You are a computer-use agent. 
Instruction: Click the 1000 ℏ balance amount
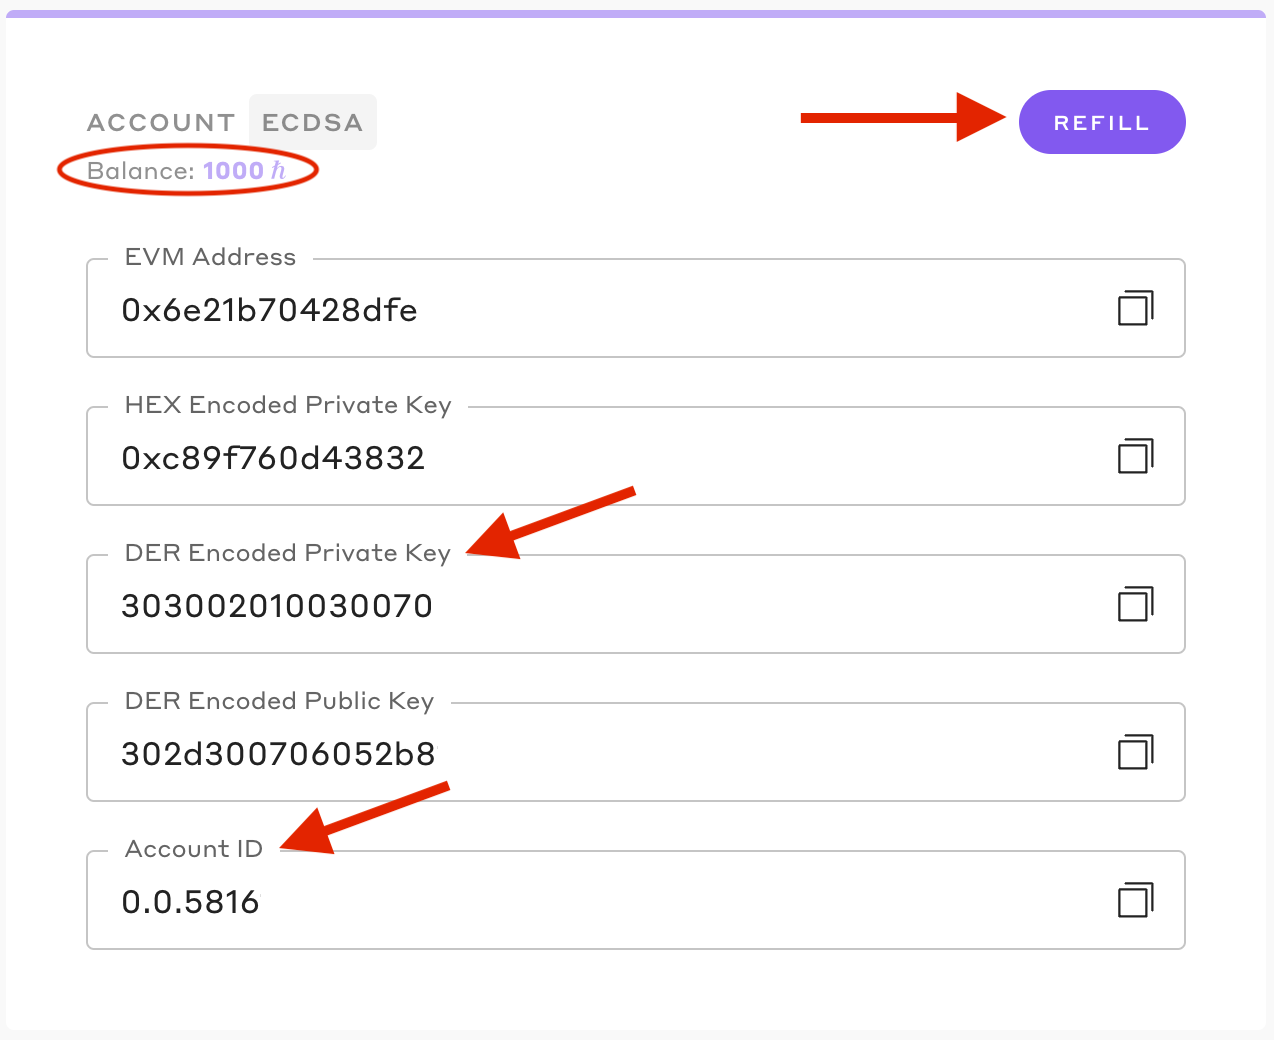coord(244,171)
